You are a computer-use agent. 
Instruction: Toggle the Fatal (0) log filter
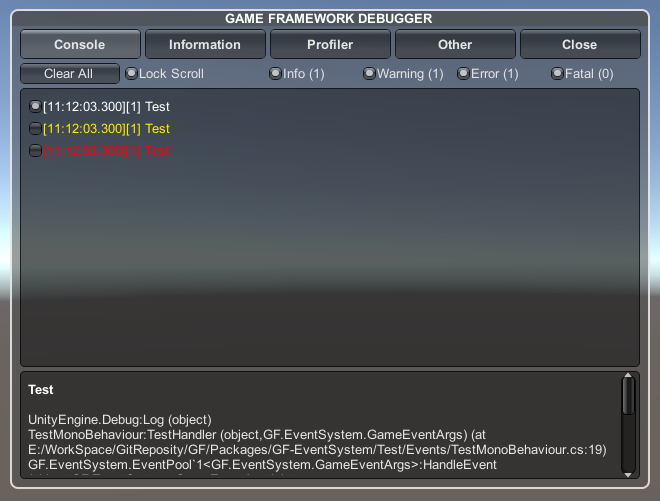(x=558, y=74)
